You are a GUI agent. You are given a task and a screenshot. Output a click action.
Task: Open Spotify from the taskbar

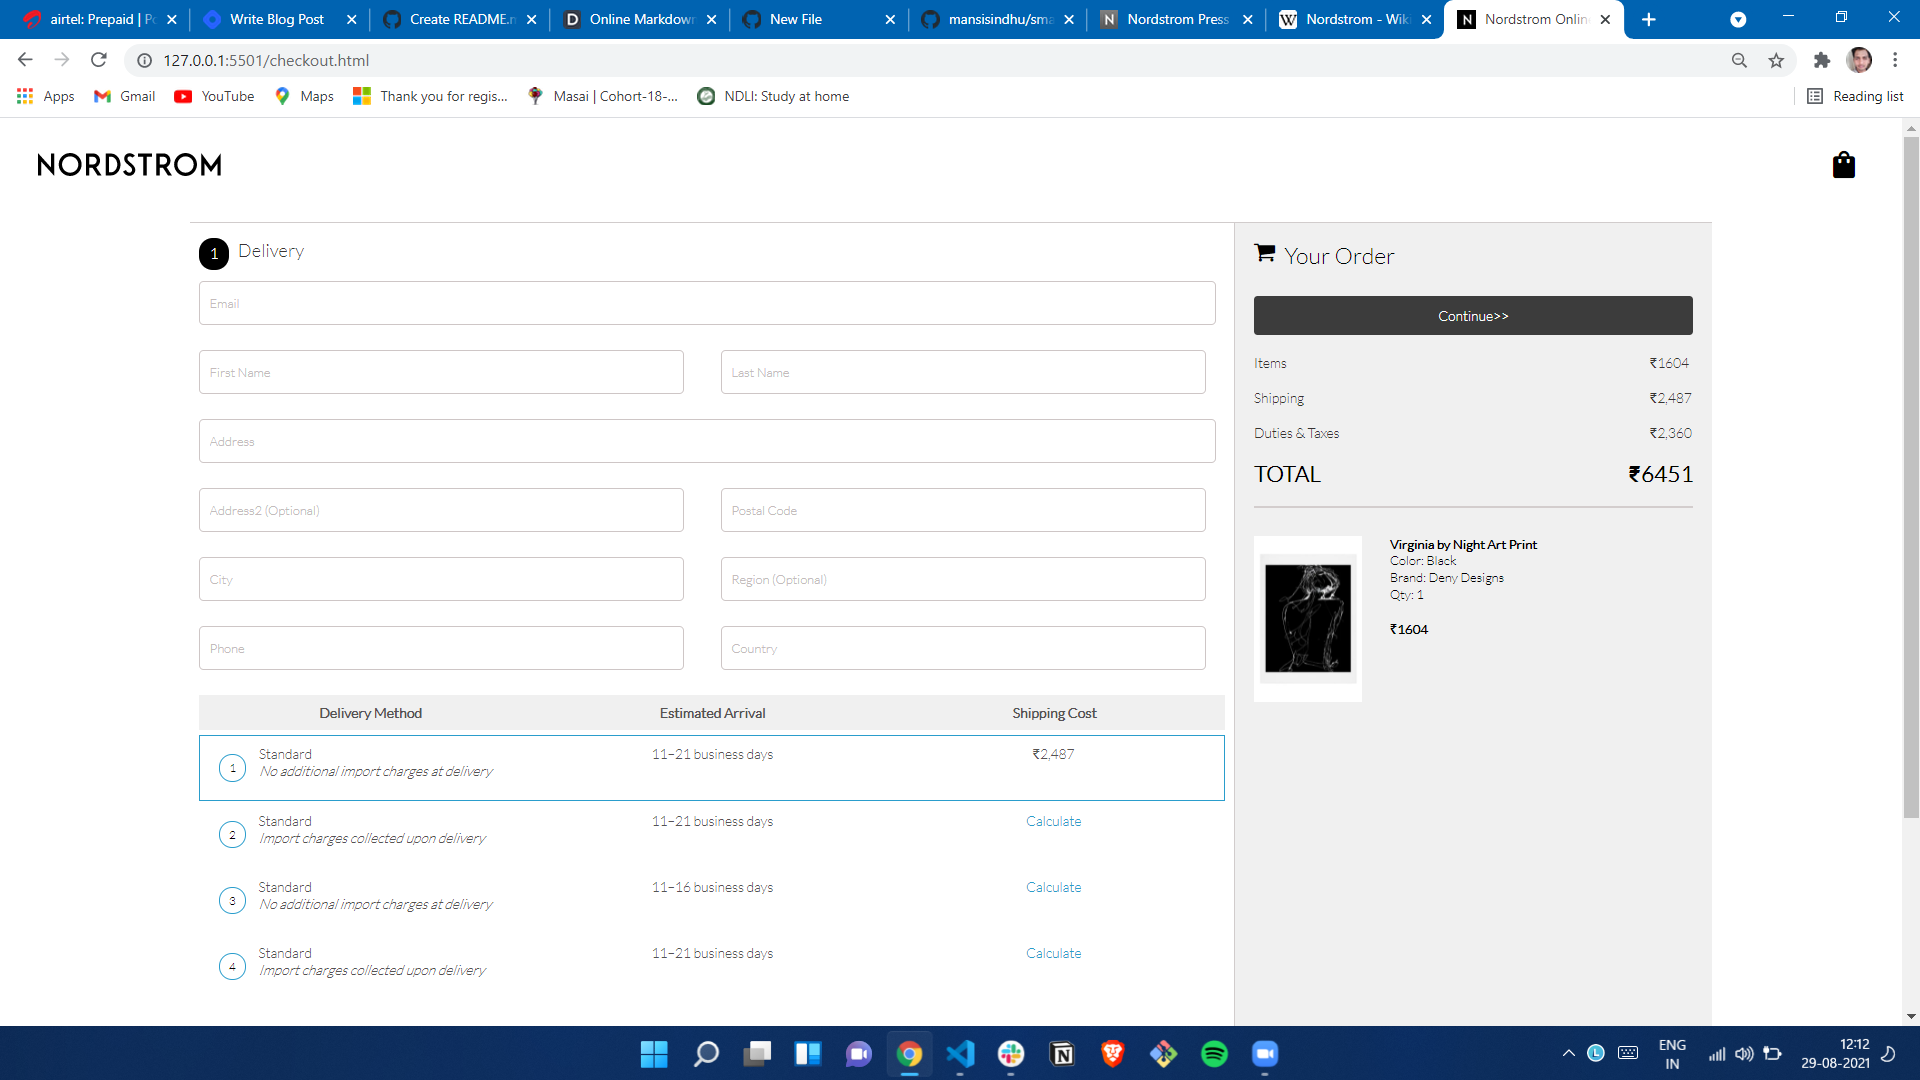(x=1214, y=1053)
